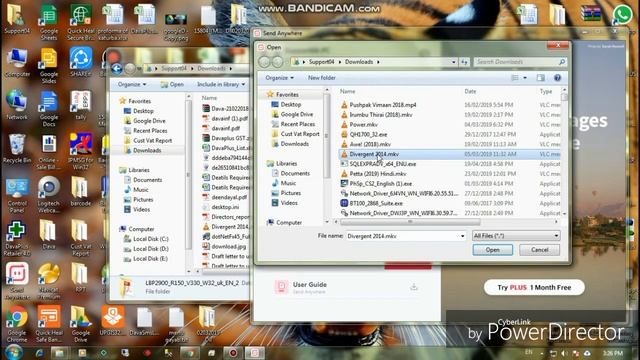
Task: Open the Recycle Bin desktop icon
Action: tap(17, 149)
